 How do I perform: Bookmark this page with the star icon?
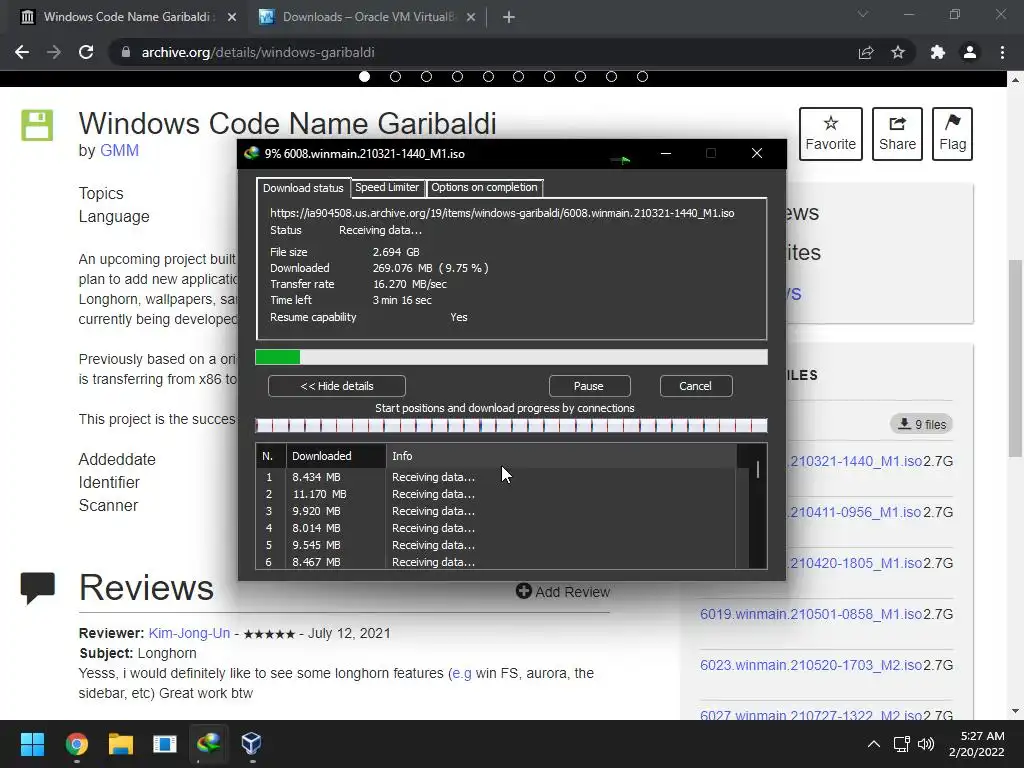[898, 52]
